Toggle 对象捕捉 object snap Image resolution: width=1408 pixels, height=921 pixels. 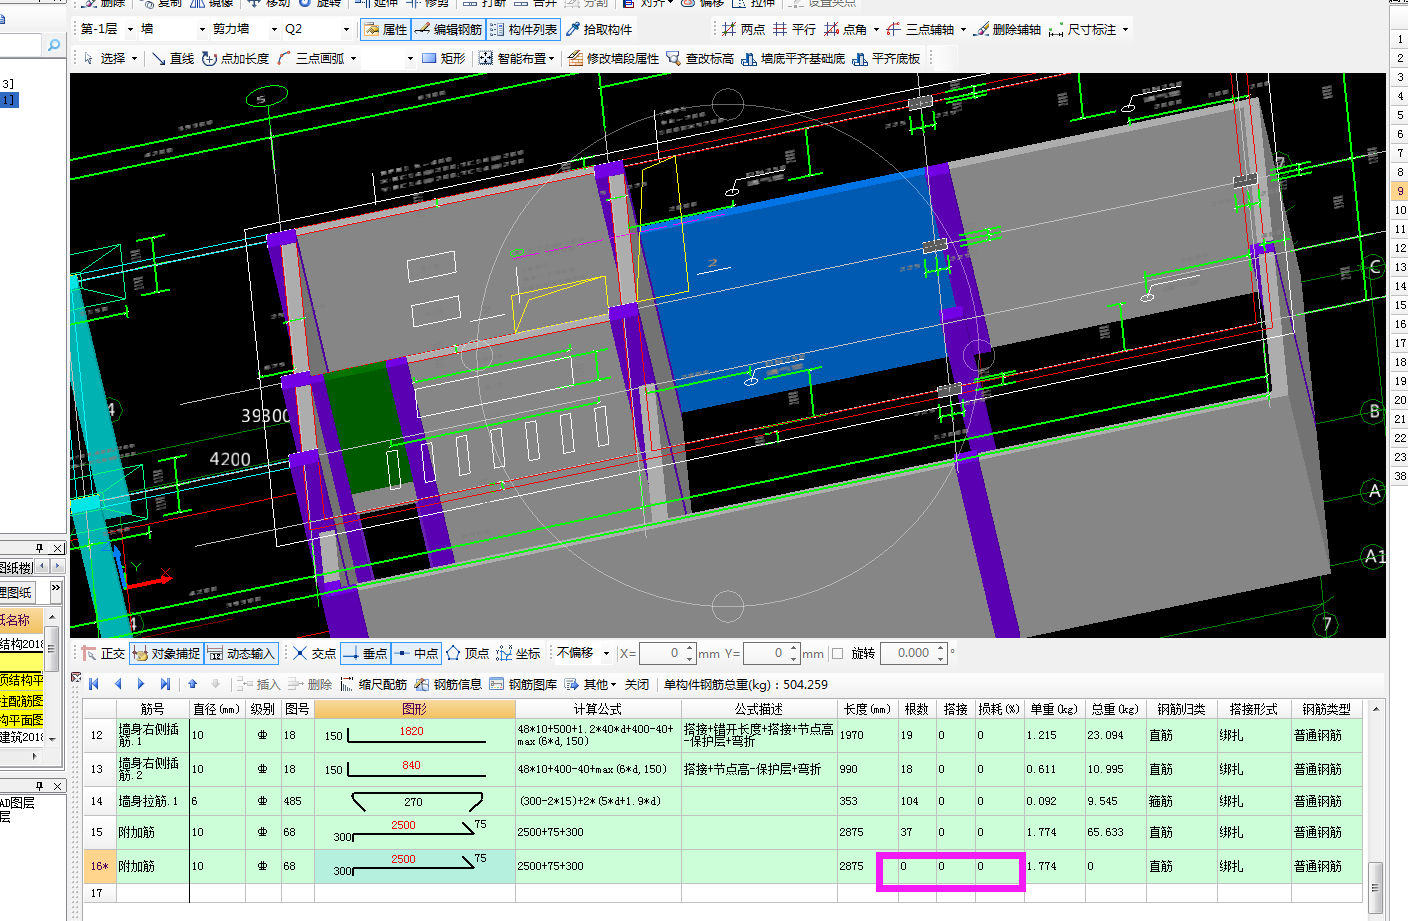pyautogui.click(x=166, y=653)
